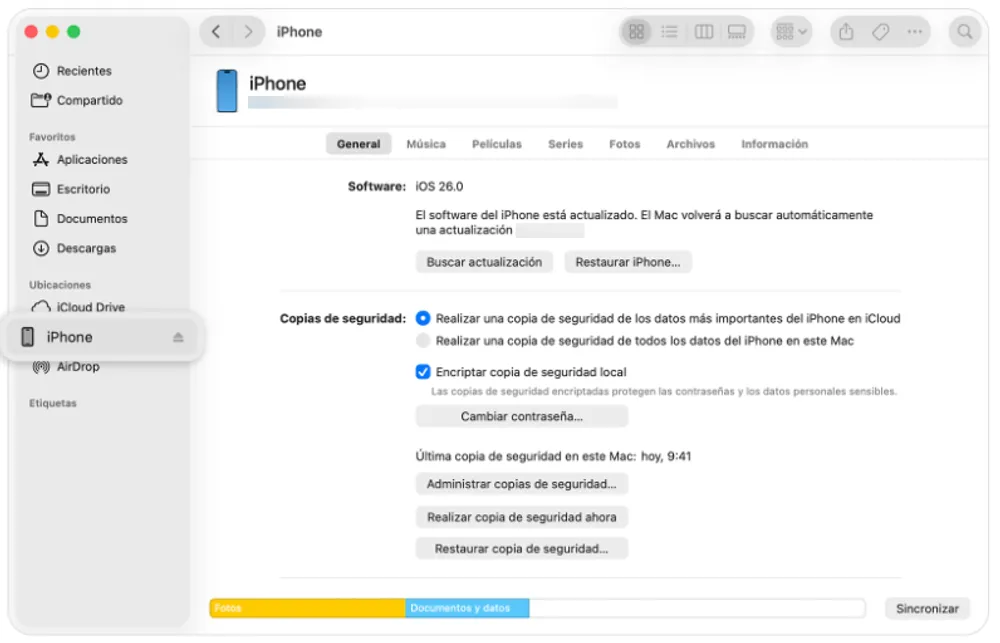Image resolution: width=1000 pixels, height=643 pixels.
Task: Go forward using the right navigation chevron
Action: (x=248, y=31)
